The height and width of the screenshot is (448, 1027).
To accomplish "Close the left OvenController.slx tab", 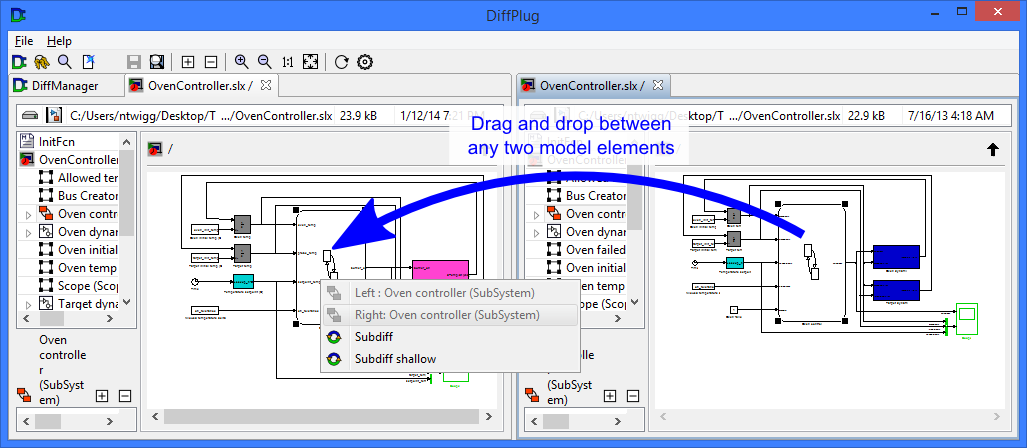I will 265,85.
